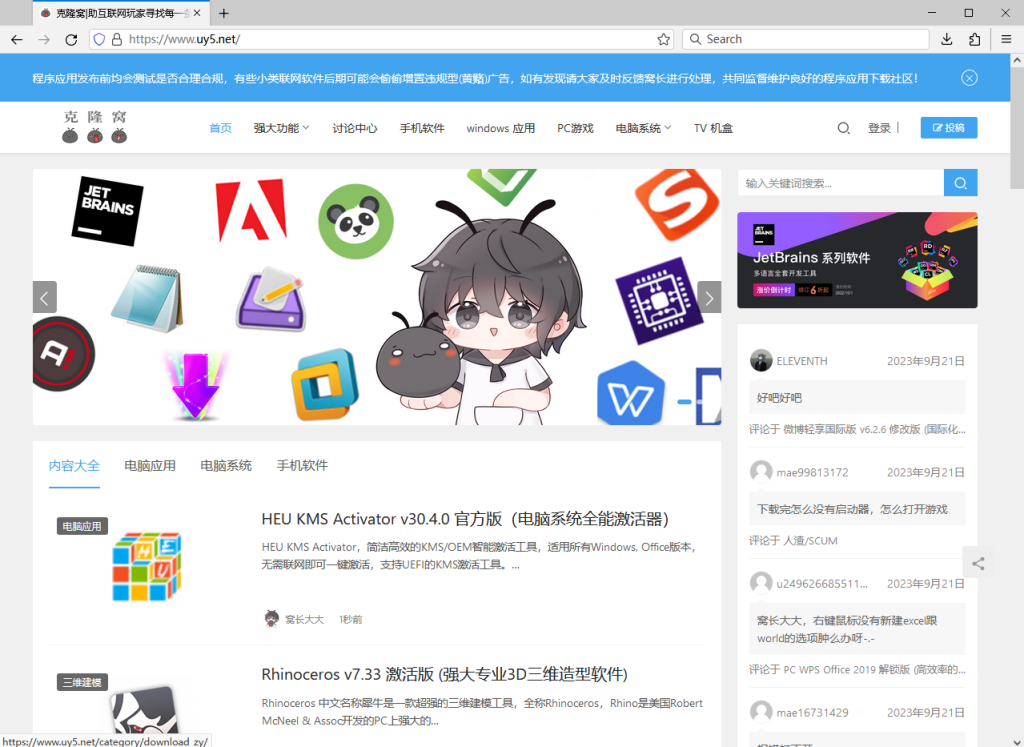This screenshot has height=747, width=1024.
Task: Click the browser URL address bar
Action: pos(381,39)
